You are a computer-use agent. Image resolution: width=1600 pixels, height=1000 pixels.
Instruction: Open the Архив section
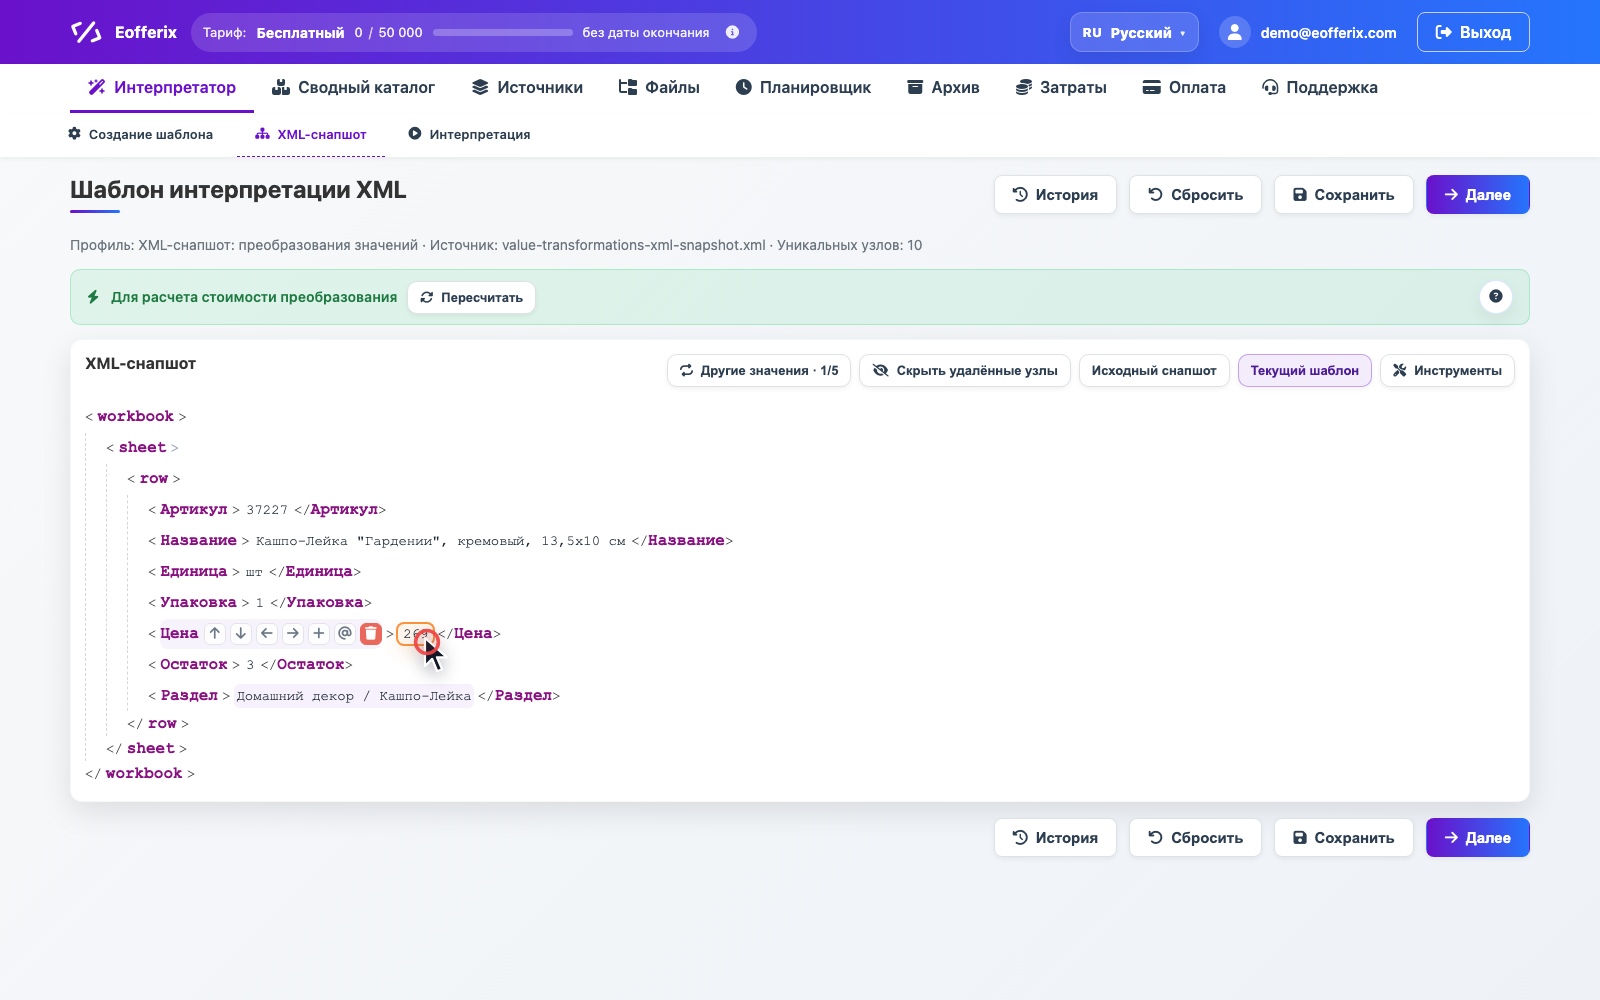click(943, 87)
